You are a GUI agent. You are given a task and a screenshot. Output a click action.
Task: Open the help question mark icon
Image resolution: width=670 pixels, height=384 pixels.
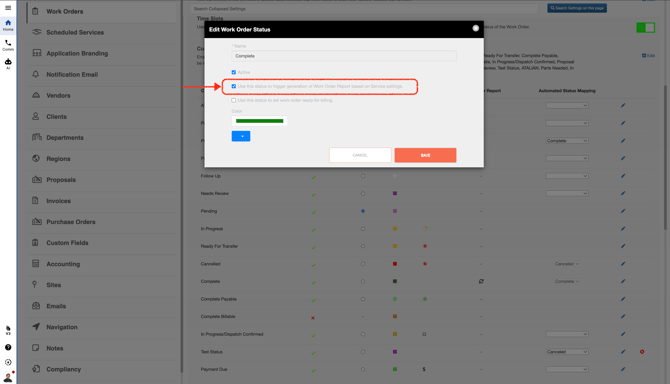click(8, 347)
